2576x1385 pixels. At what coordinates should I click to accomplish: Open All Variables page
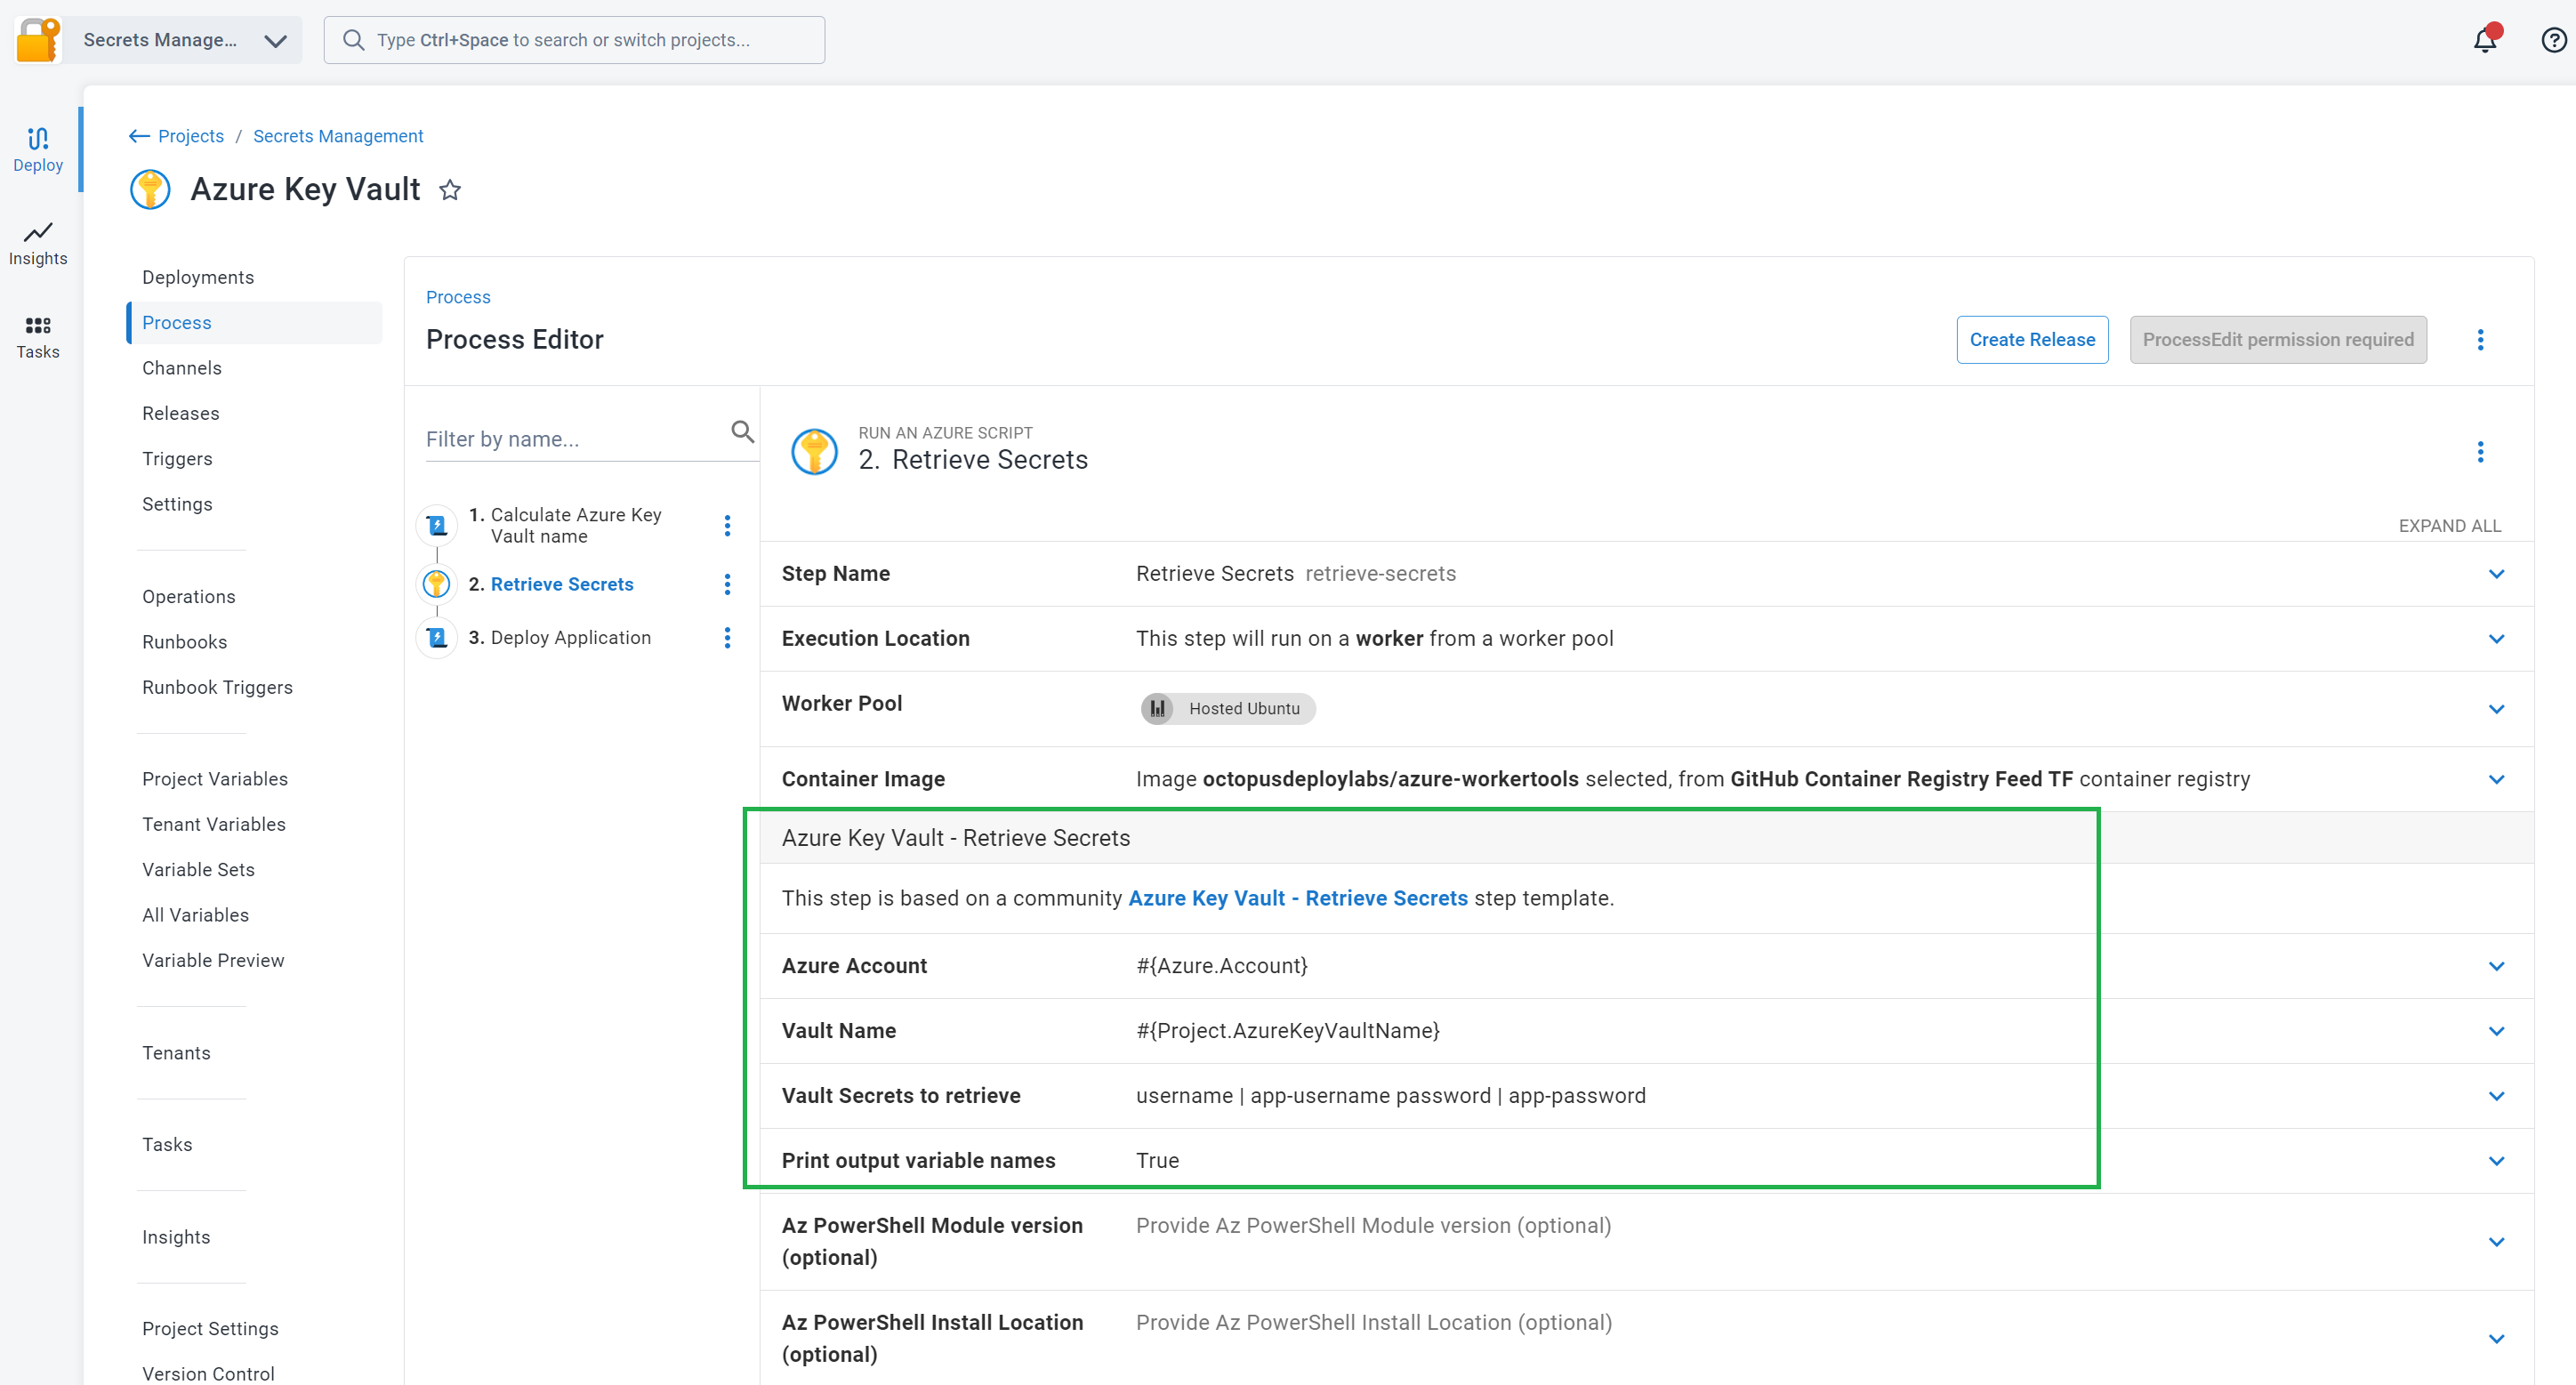195,915
